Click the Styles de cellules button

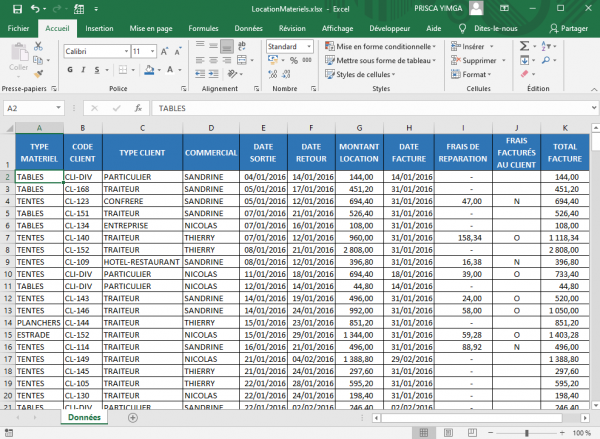pyautogui.click(x=364, y=74)
